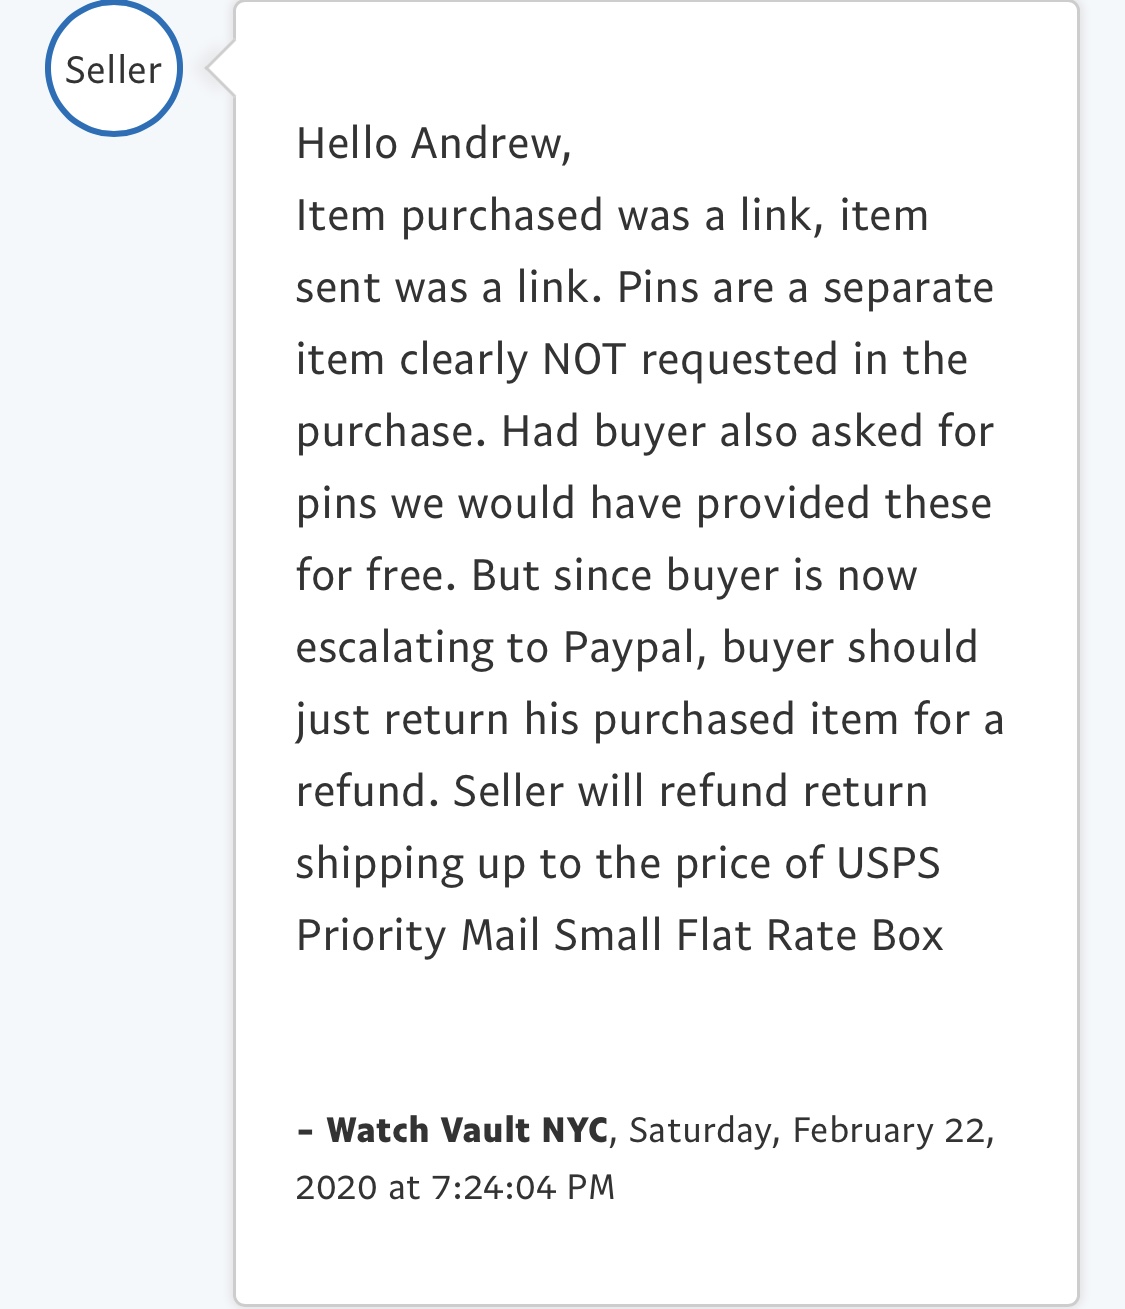The width and height of the screenshot is (1125, 1309).
Task: Select the word "NOT" in the message
Action: click(584, 359)
